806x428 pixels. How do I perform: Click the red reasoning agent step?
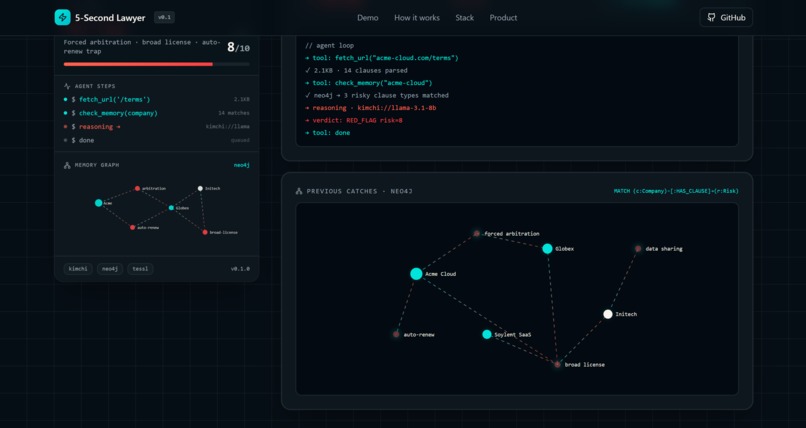157,126
